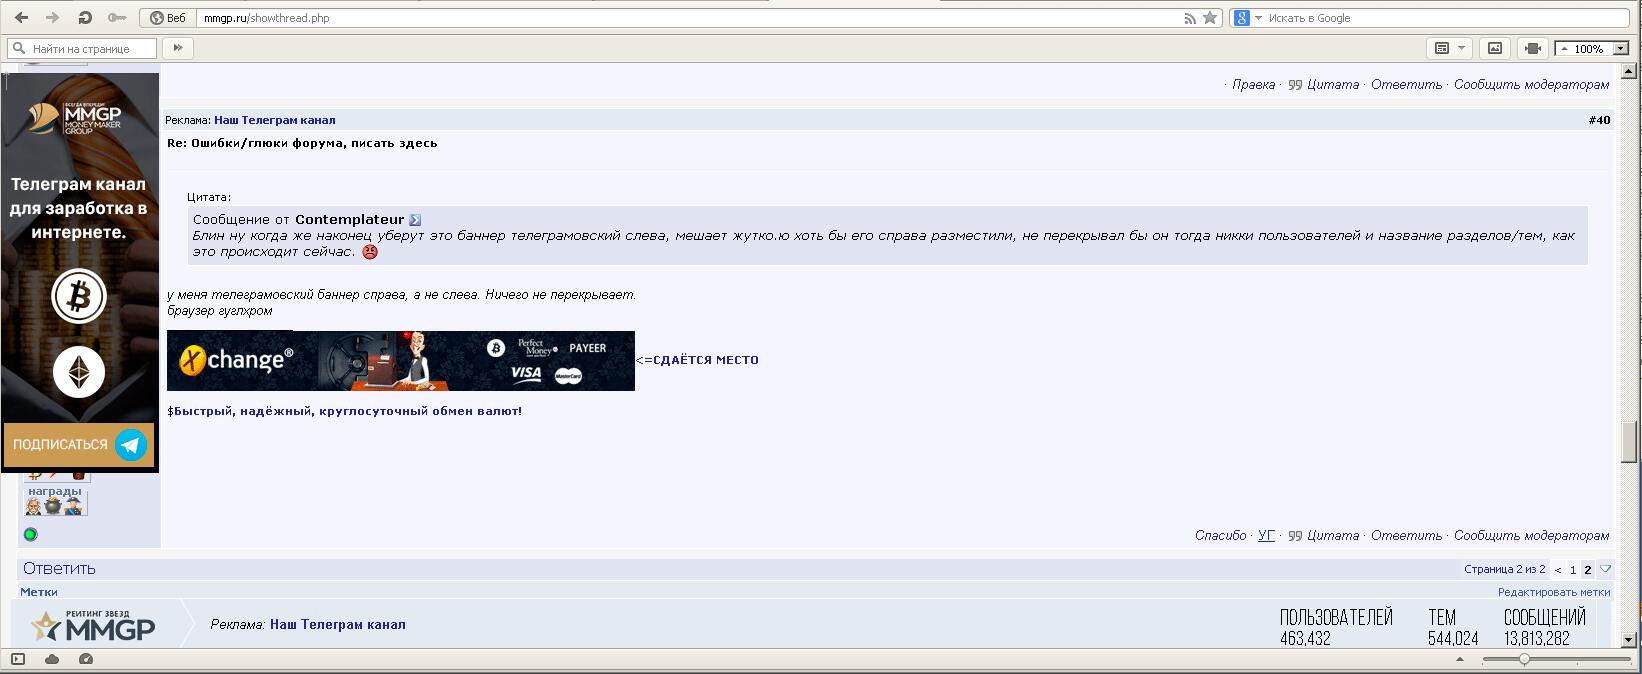Click Редактировать метки link
This screenshot has height=674, width=1642.
(1554, 592)
